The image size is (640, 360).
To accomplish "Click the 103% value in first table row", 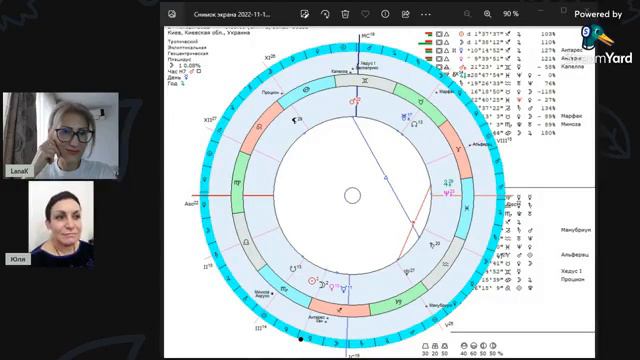I will tap(548, 34).
